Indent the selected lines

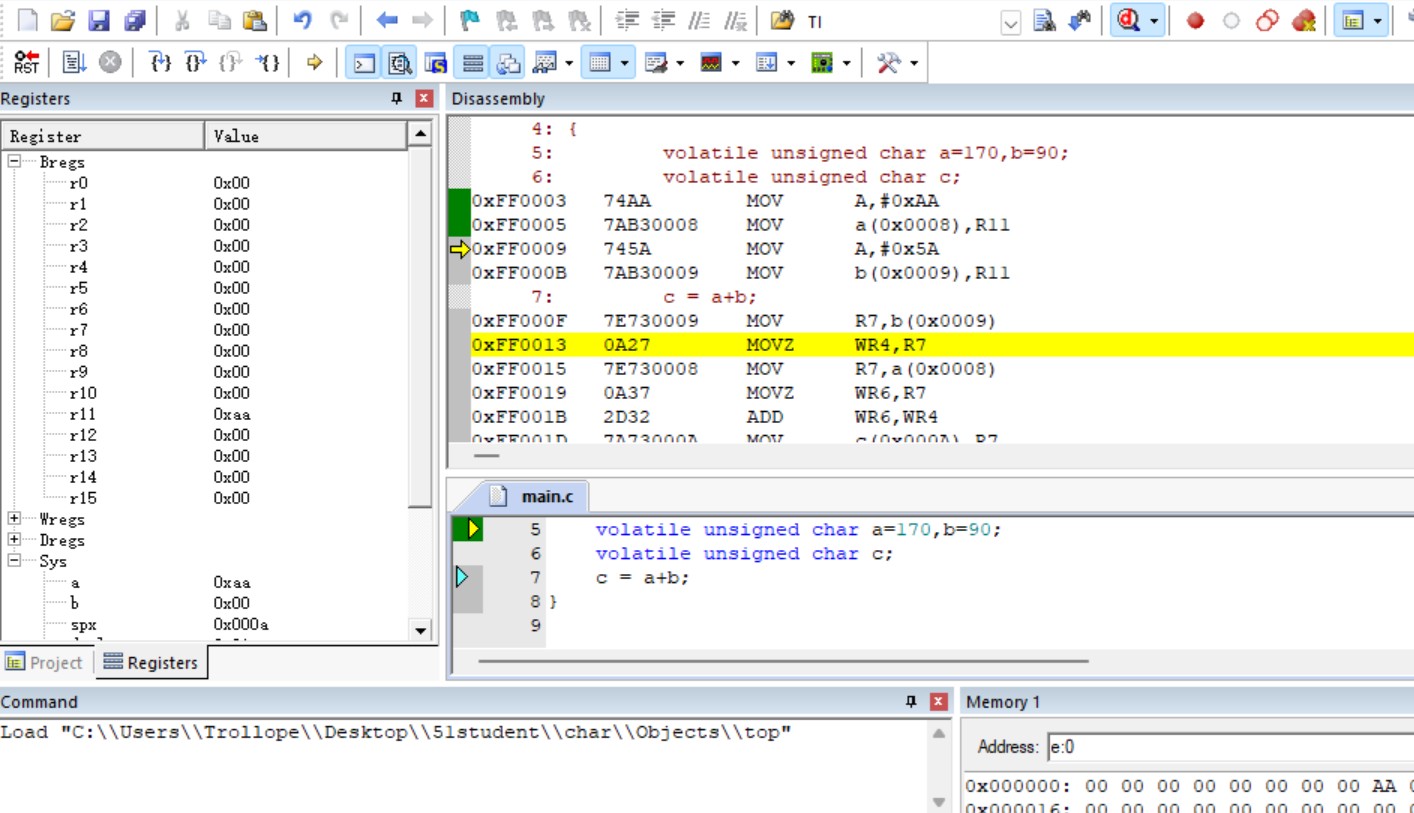[627, 20]
